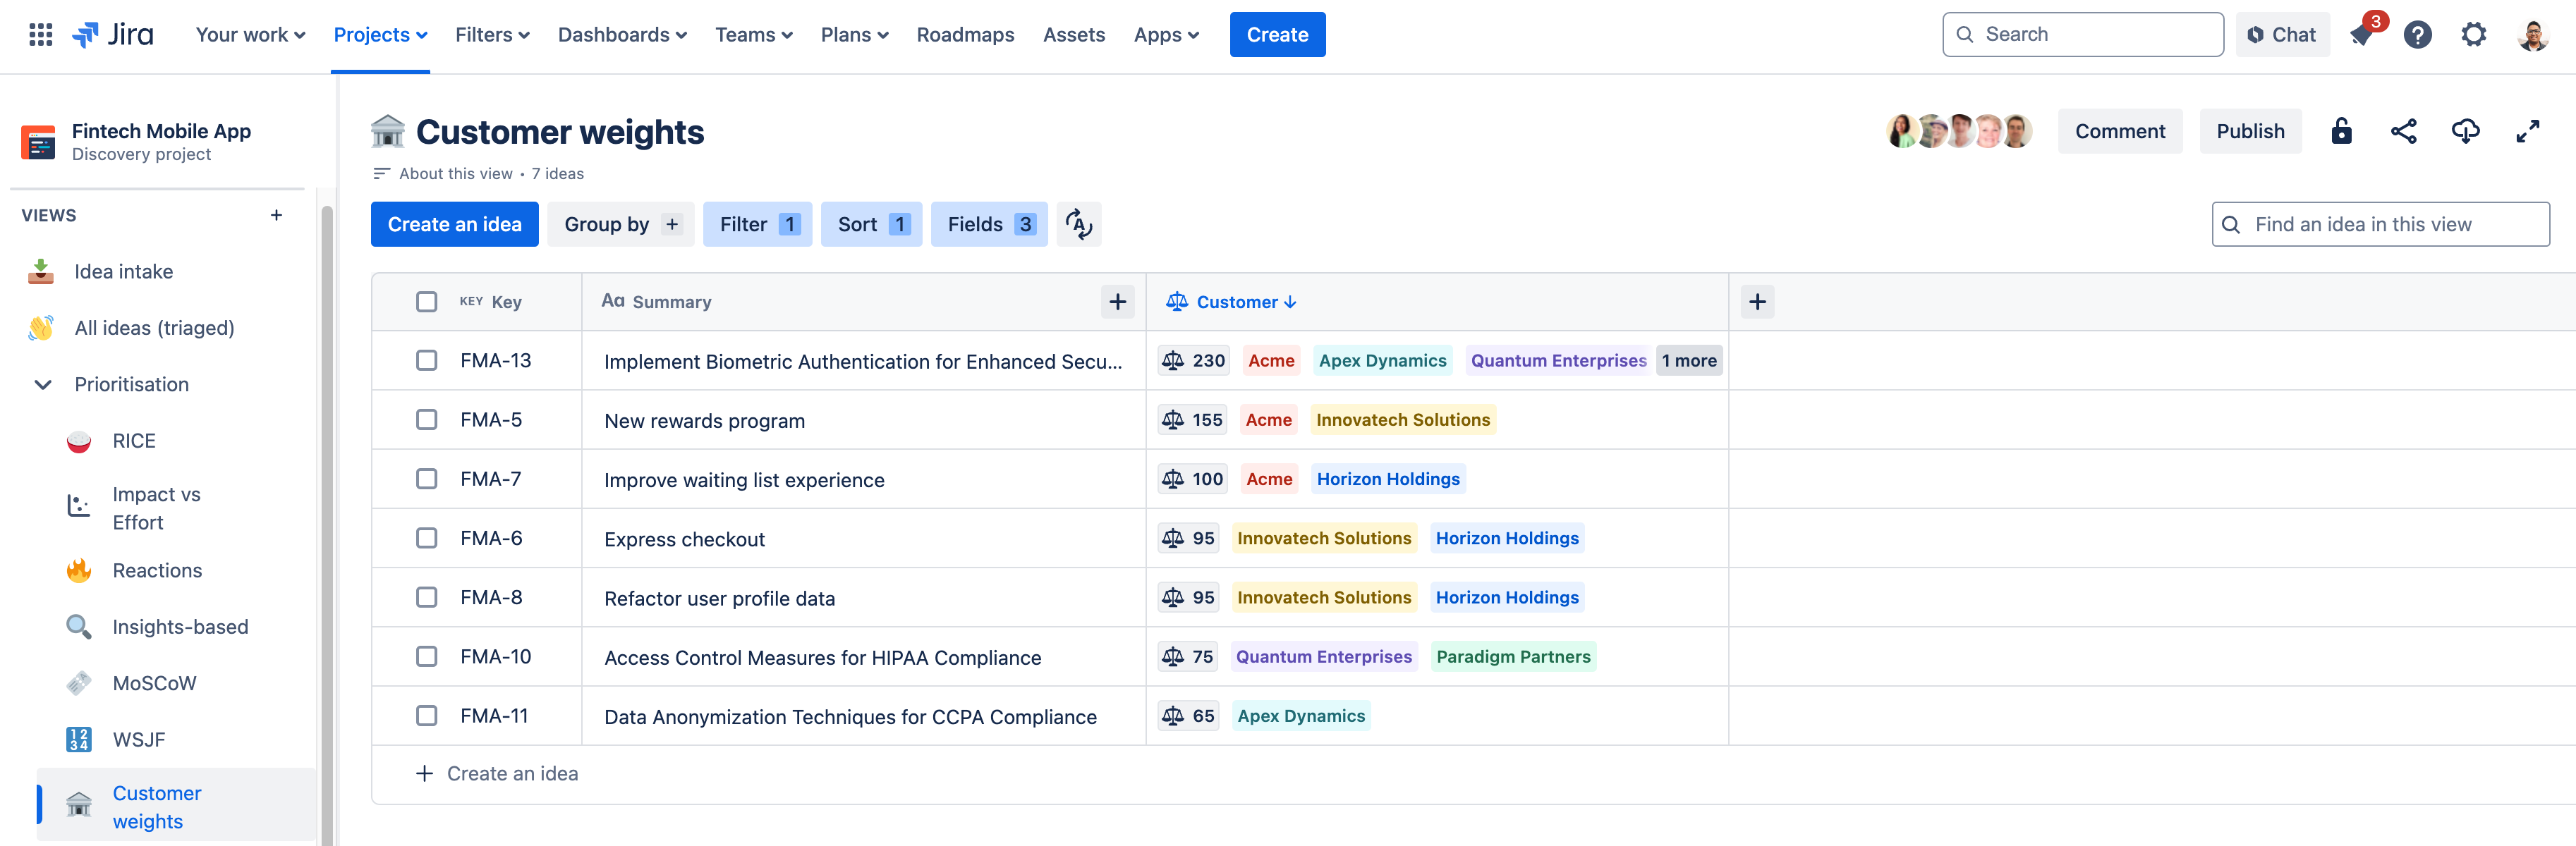Click the help question mark icon
Viewport: 2576px width, 846px height.
click(2417, 35)
